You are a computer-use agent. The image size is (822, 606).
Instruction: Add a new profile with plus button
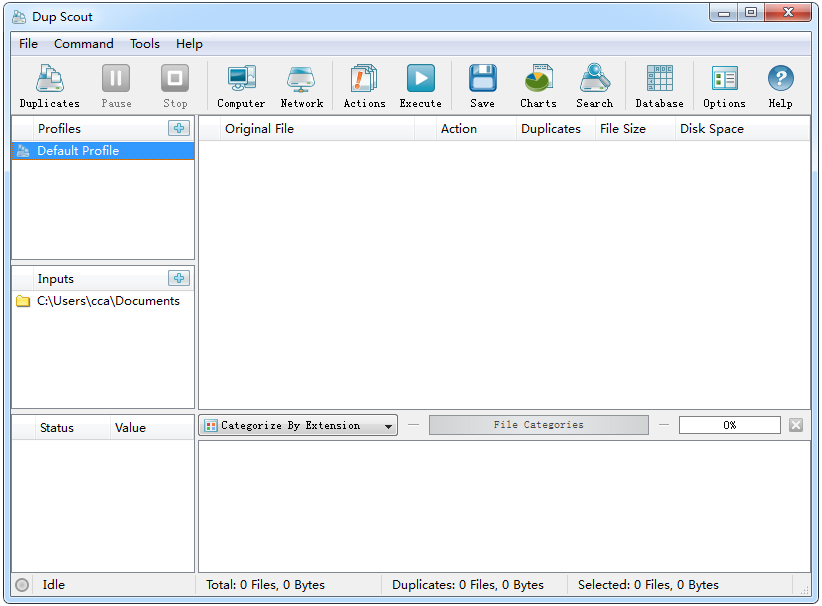pos(179,128)
